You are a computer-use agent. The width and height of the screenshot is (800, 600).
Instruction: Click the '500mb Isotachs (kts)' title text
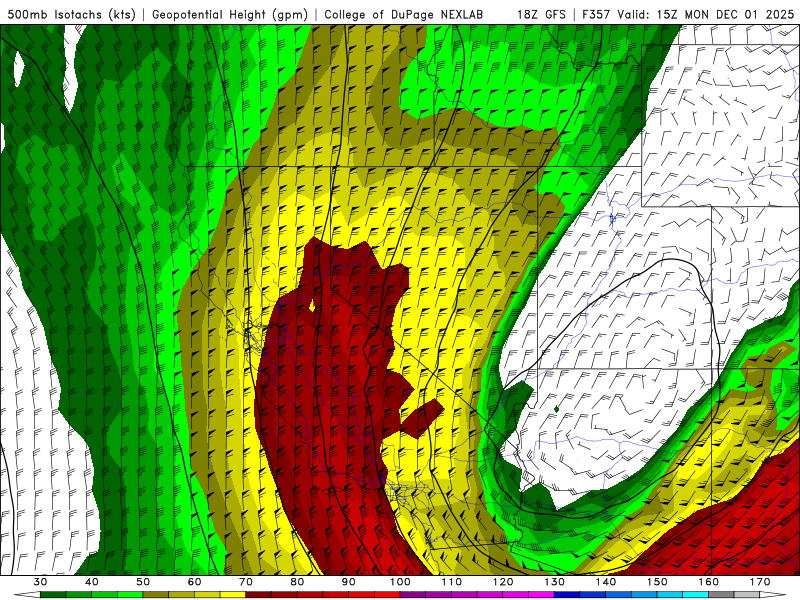71,15
